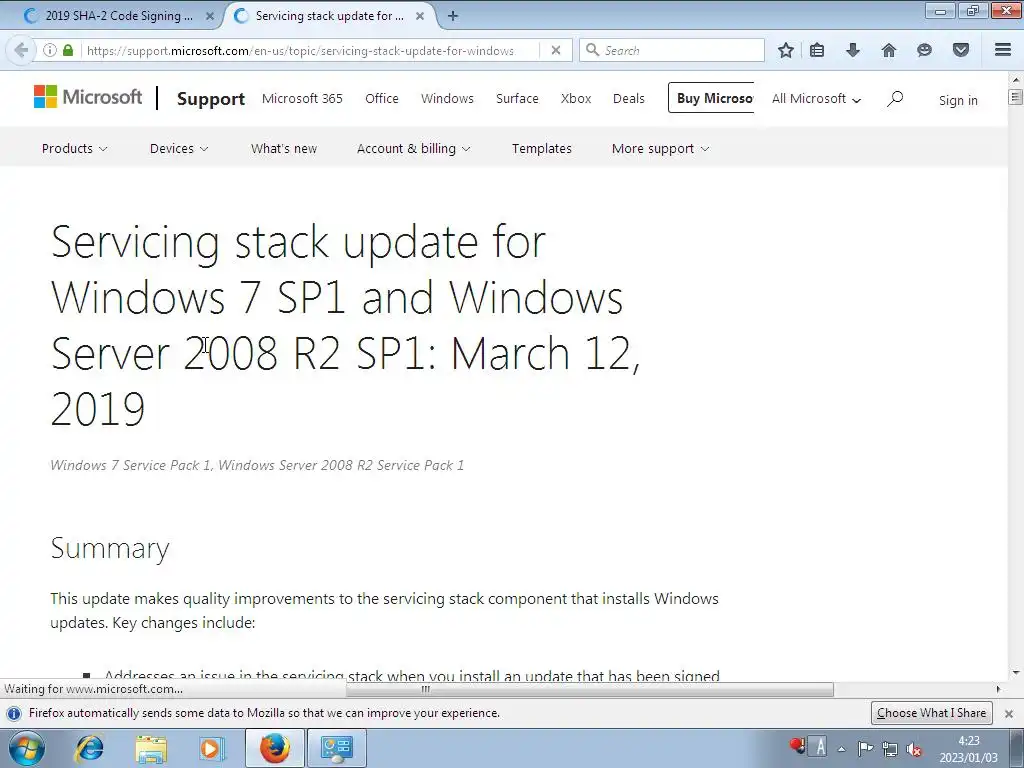Open the Templates link
The height and width of the screenshot is (768, 1024).
[542, 148]
